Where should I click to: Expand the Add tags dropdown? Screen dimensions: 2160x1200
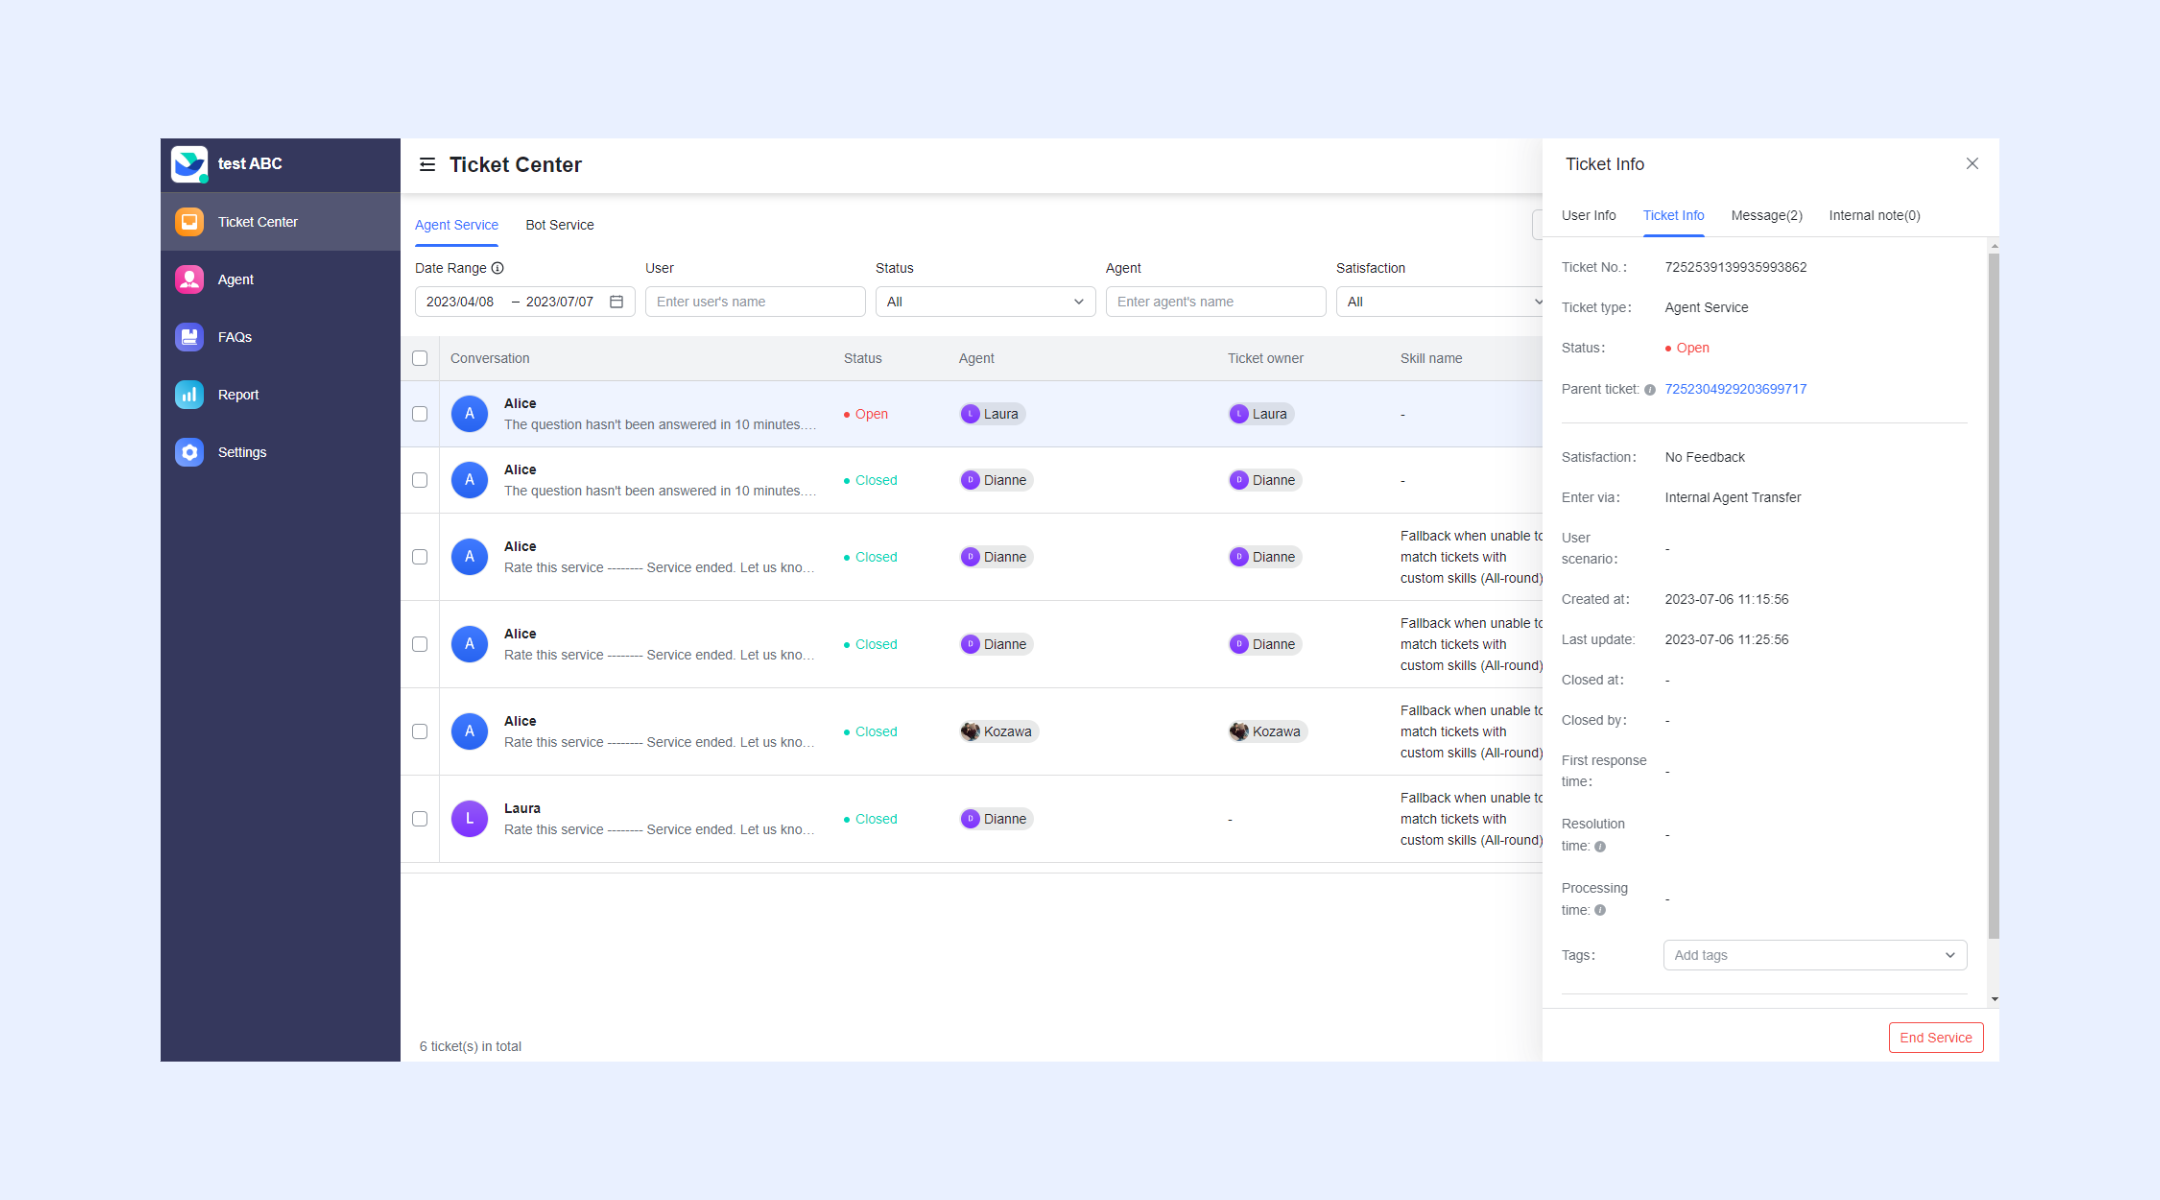point(1815,955)
